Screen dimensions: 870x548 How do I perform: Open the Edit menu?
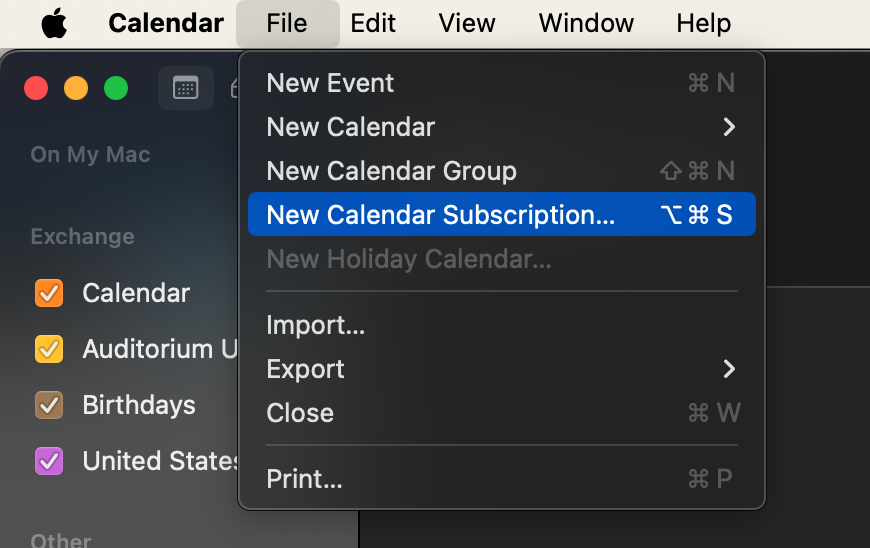pos(373,23)
